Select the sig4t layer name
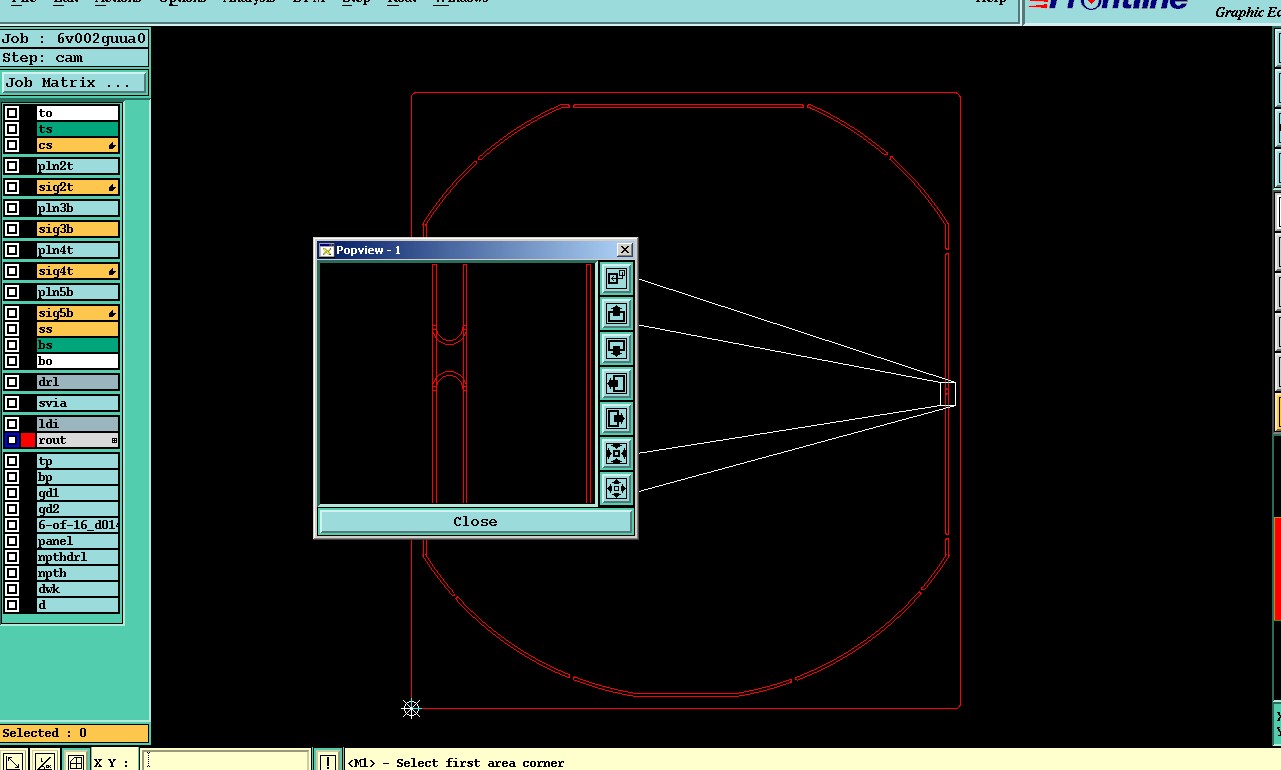1281x770 pixels. click(78, 271)
